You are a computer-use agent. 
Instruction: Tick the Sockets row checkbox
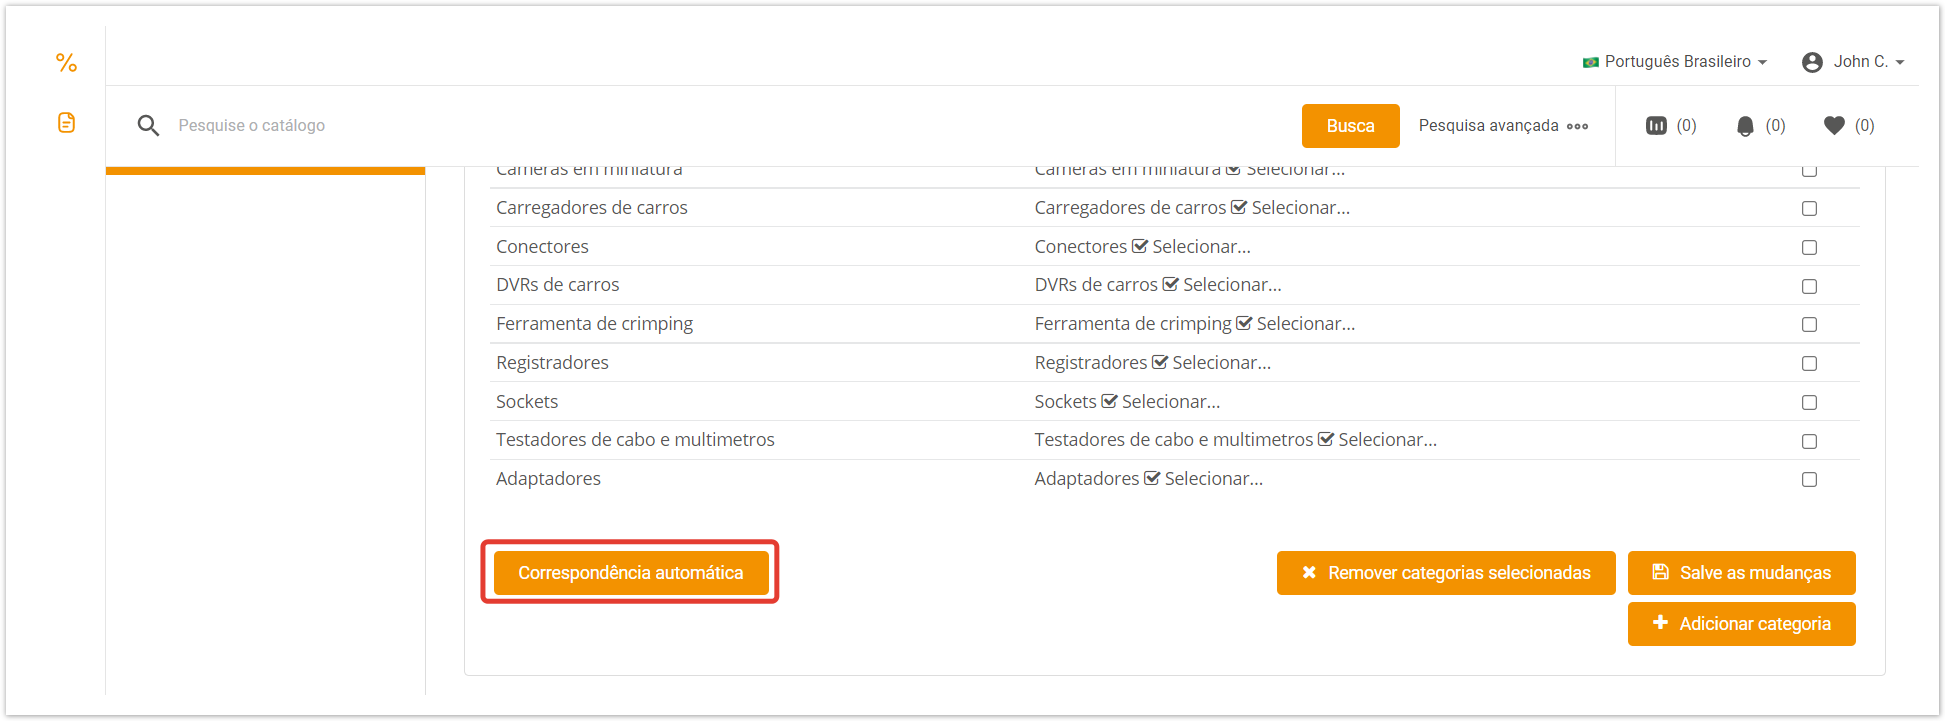point(1809,402)
